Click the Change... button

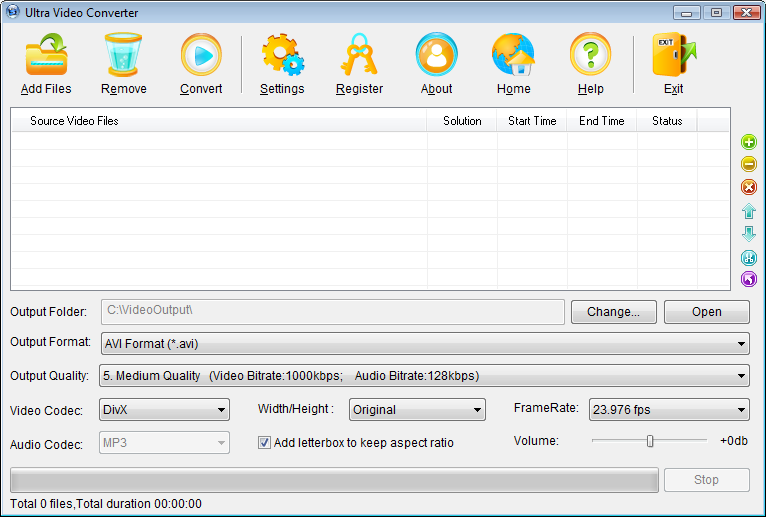click(x=614, y=312)
